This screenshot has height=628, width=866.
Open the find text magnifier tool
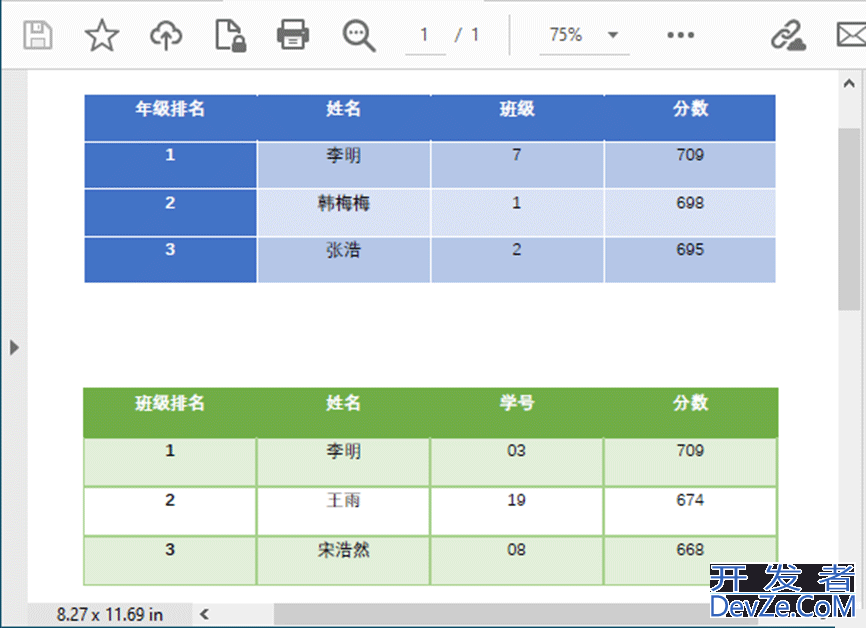(x=358, y=36)
